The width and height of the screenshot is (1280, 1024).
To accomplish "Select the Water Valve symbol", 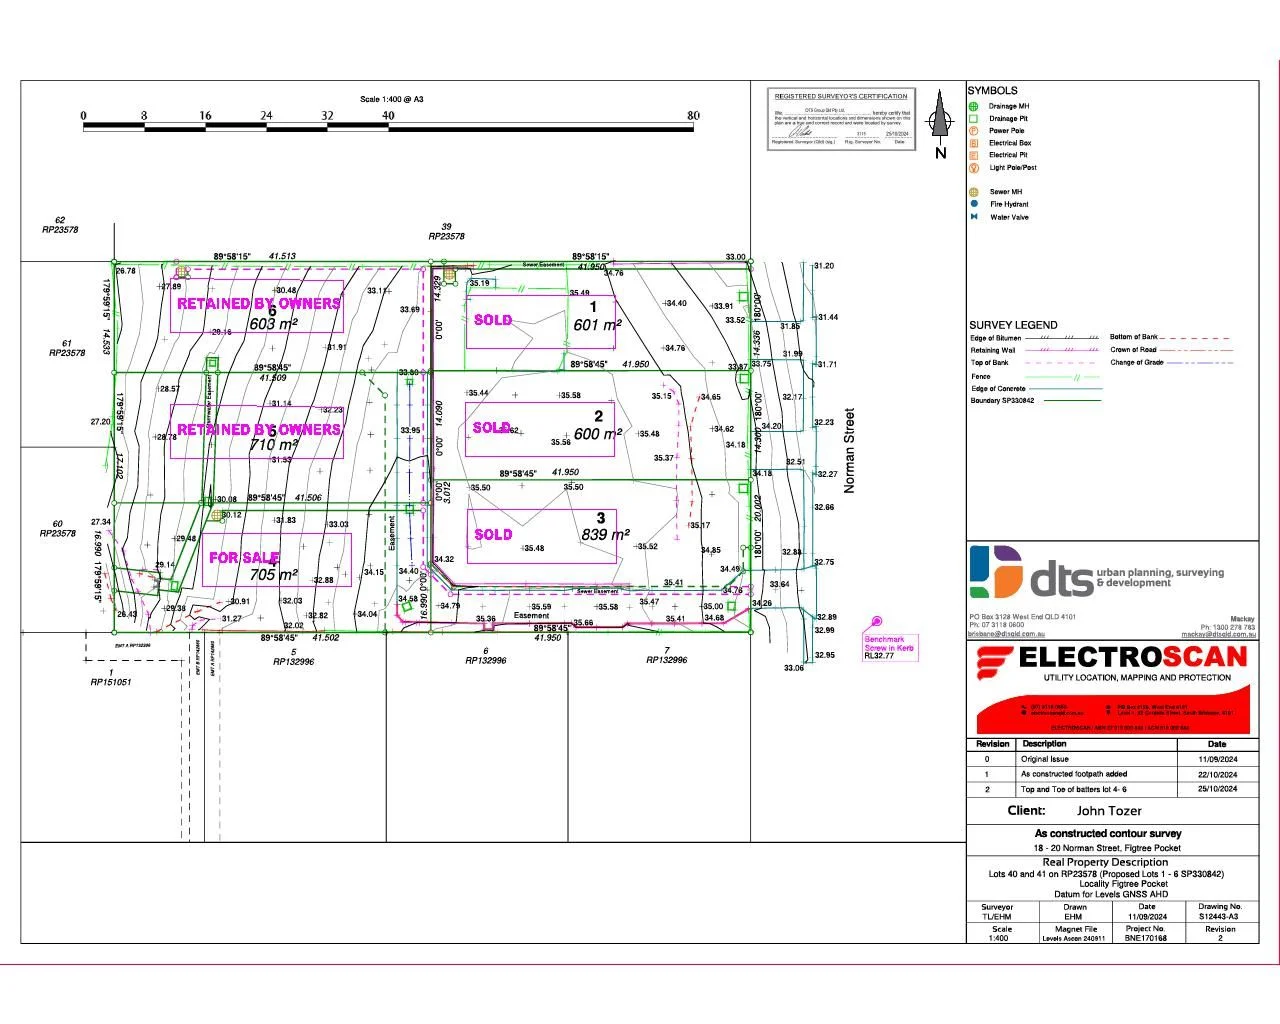I will (x=973, y=217).
